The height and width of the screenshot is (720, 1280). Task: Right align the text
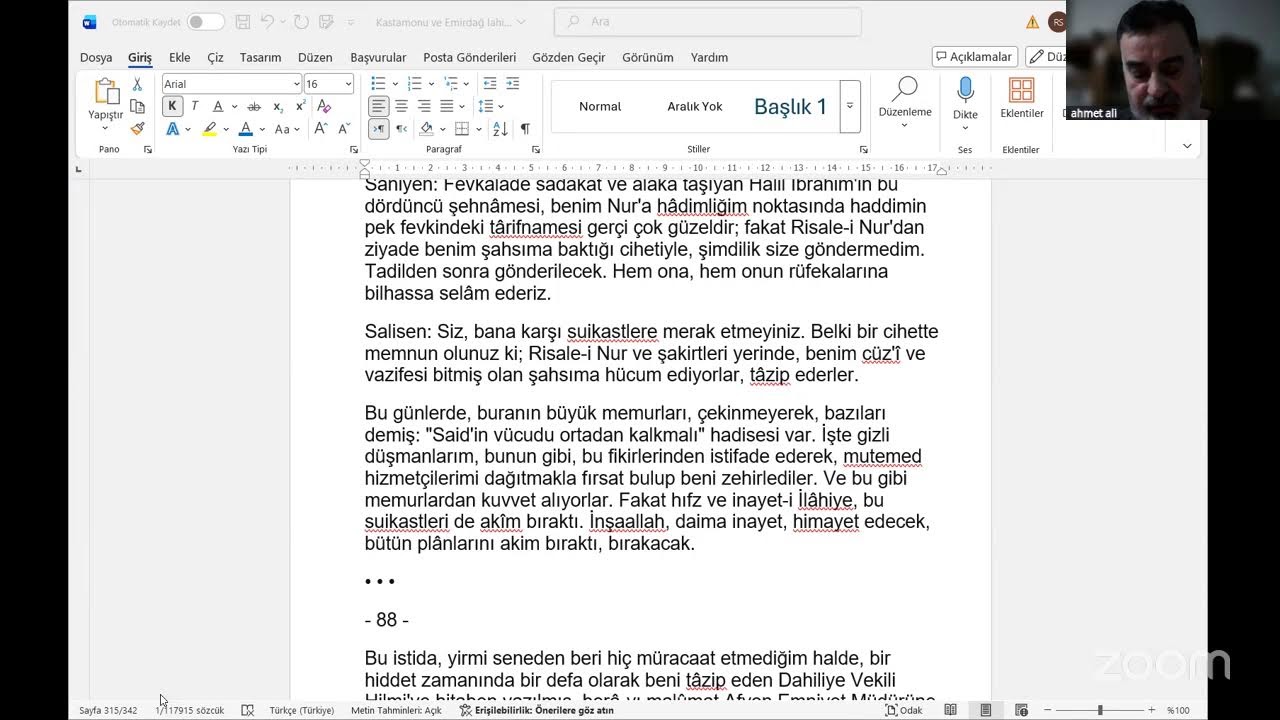click(x=423, y=106)
